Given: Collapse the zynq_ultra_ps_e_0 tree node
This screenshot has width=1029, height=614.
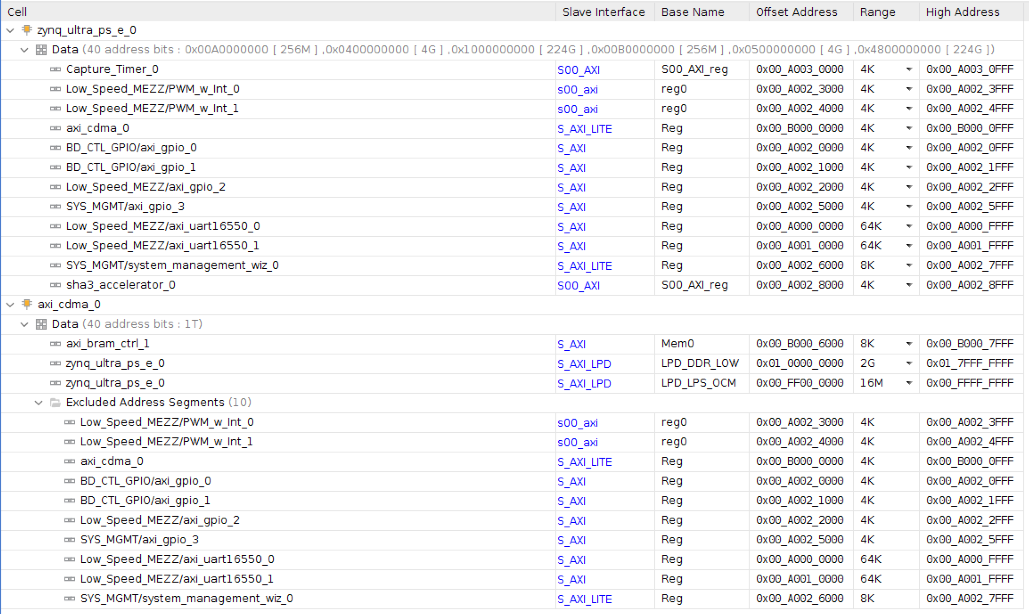Looking at the screenshot, I should 11,30.
